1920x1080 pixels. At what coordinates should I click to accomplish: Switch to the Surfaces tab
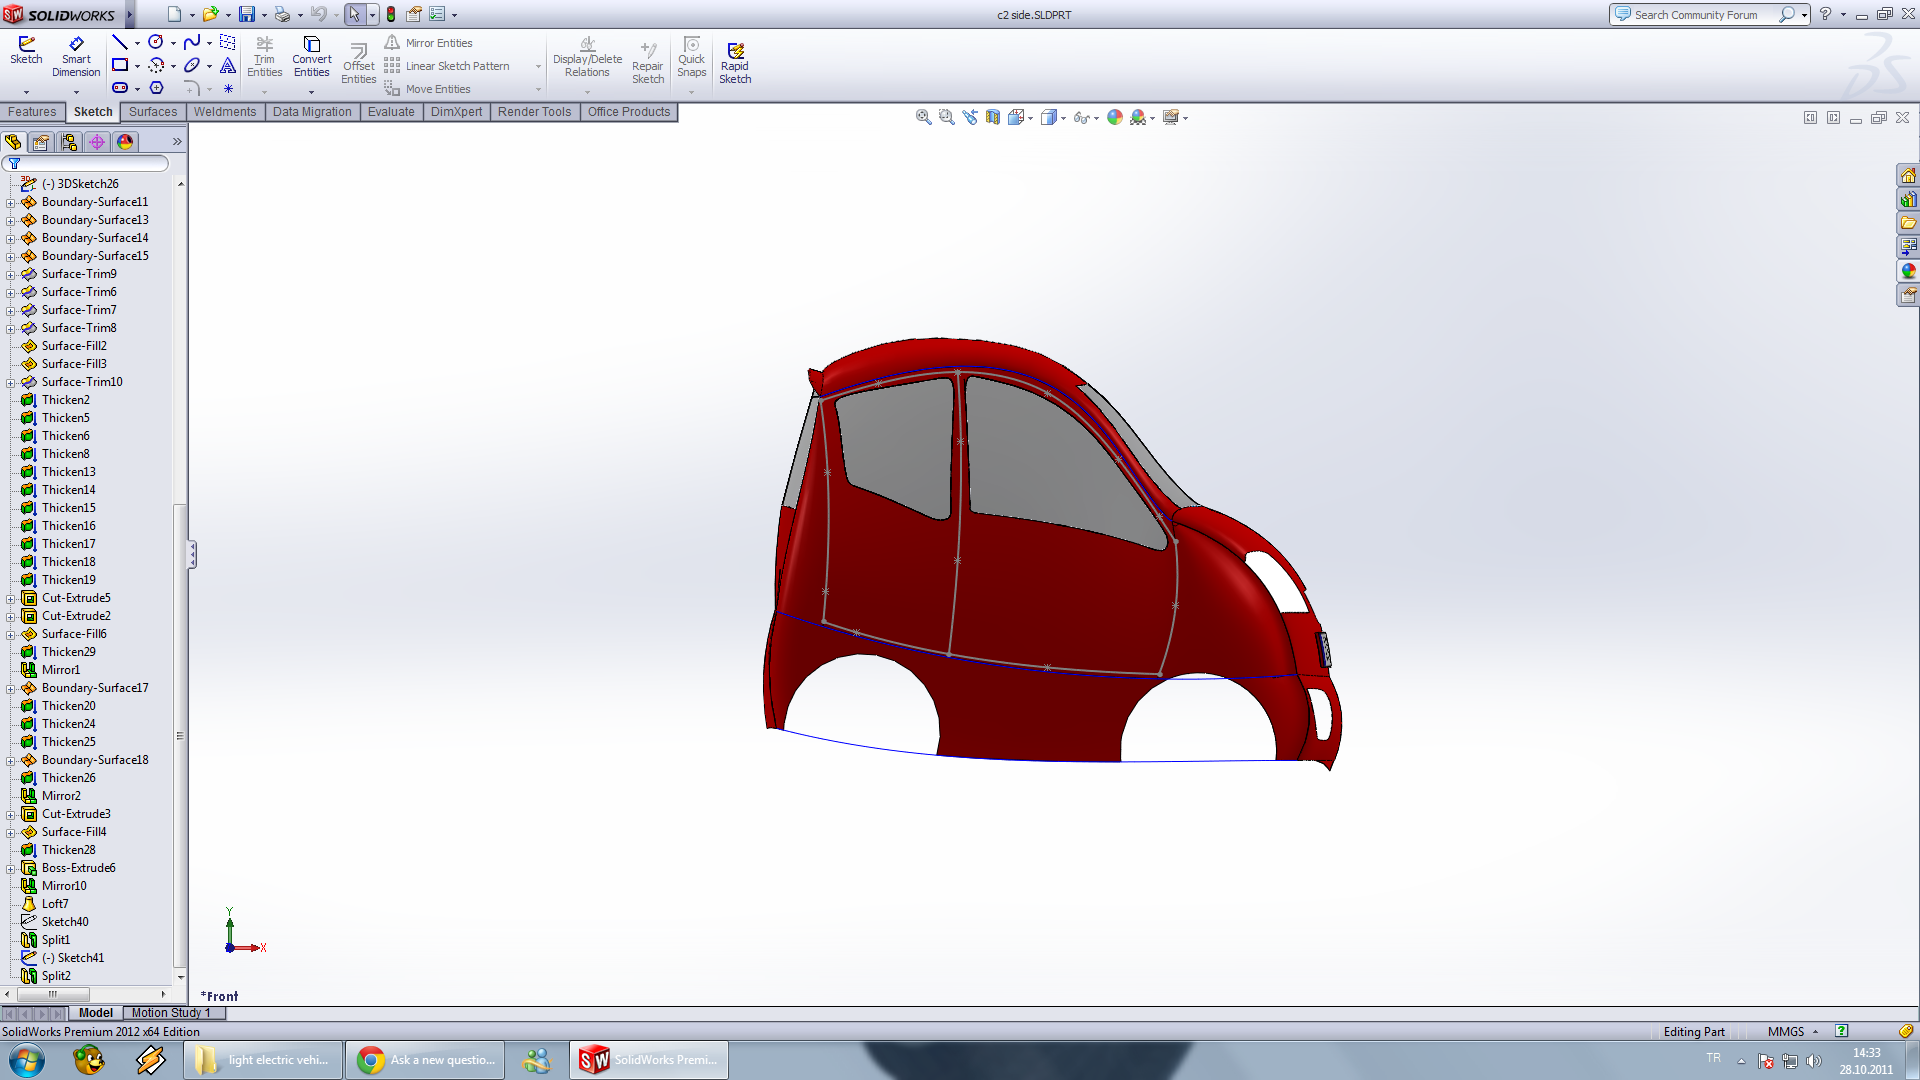tap(152, 112)
